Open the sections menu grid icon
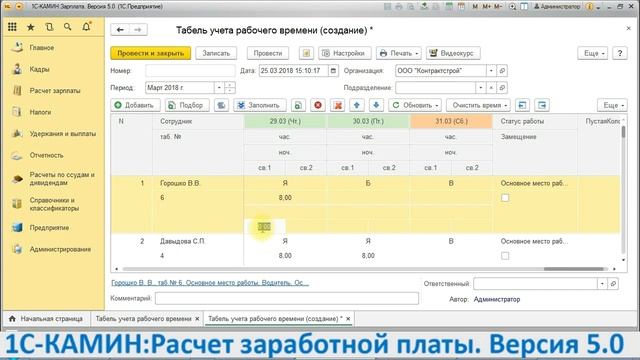The width and height of the screenshot is (640, 360). (12, 27)
